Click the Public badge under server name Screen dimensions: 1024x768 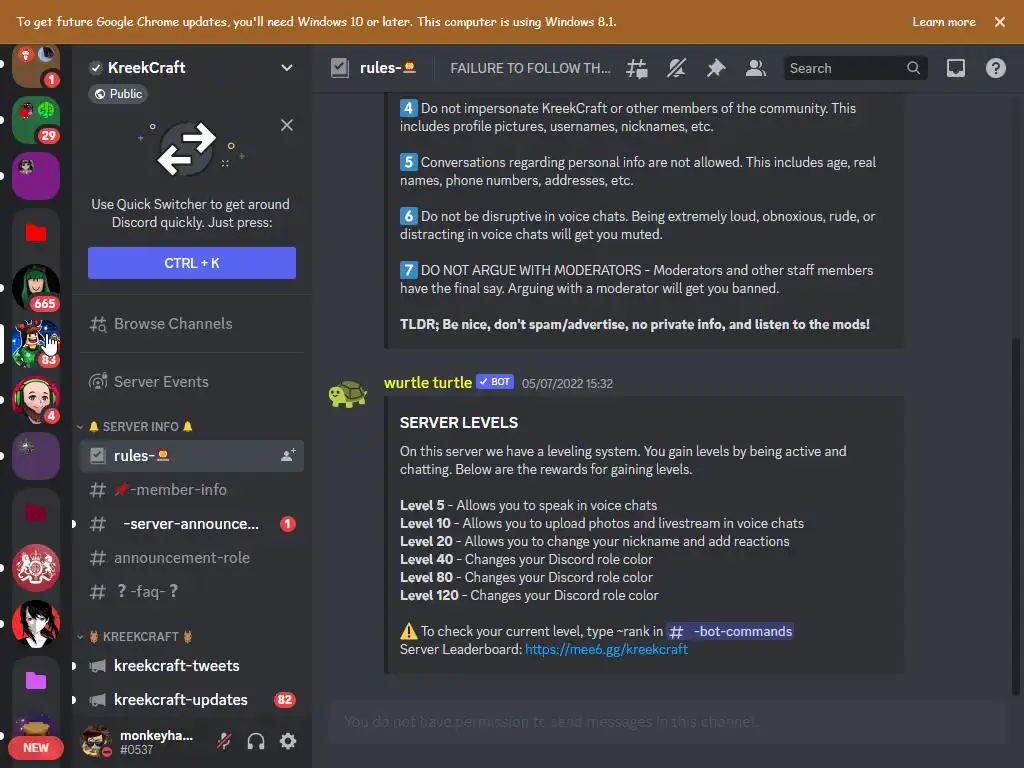tap(118, 94)
